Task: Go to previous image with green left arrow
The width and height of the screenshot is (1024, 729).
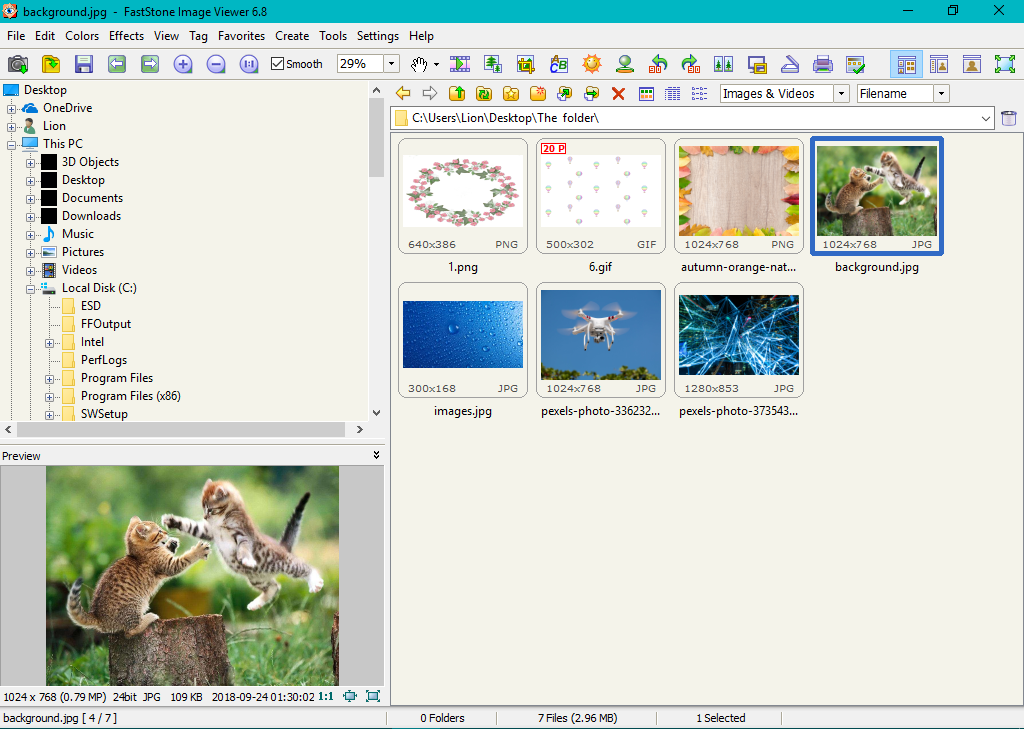Action: click(117, 64)
